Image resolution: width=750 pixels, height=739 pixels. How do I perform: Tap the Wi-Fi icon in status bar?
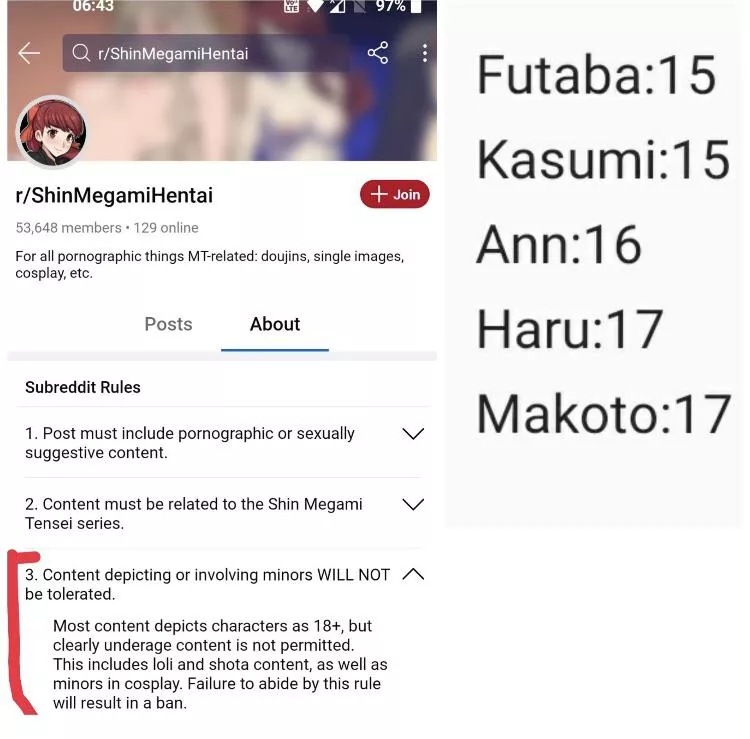point(316,6)
